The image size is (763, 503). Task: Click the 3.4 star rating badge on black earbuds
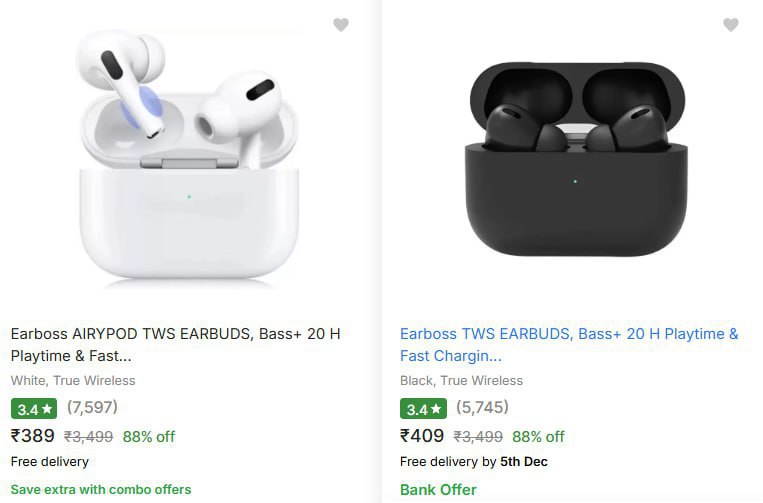click(423, 408)
